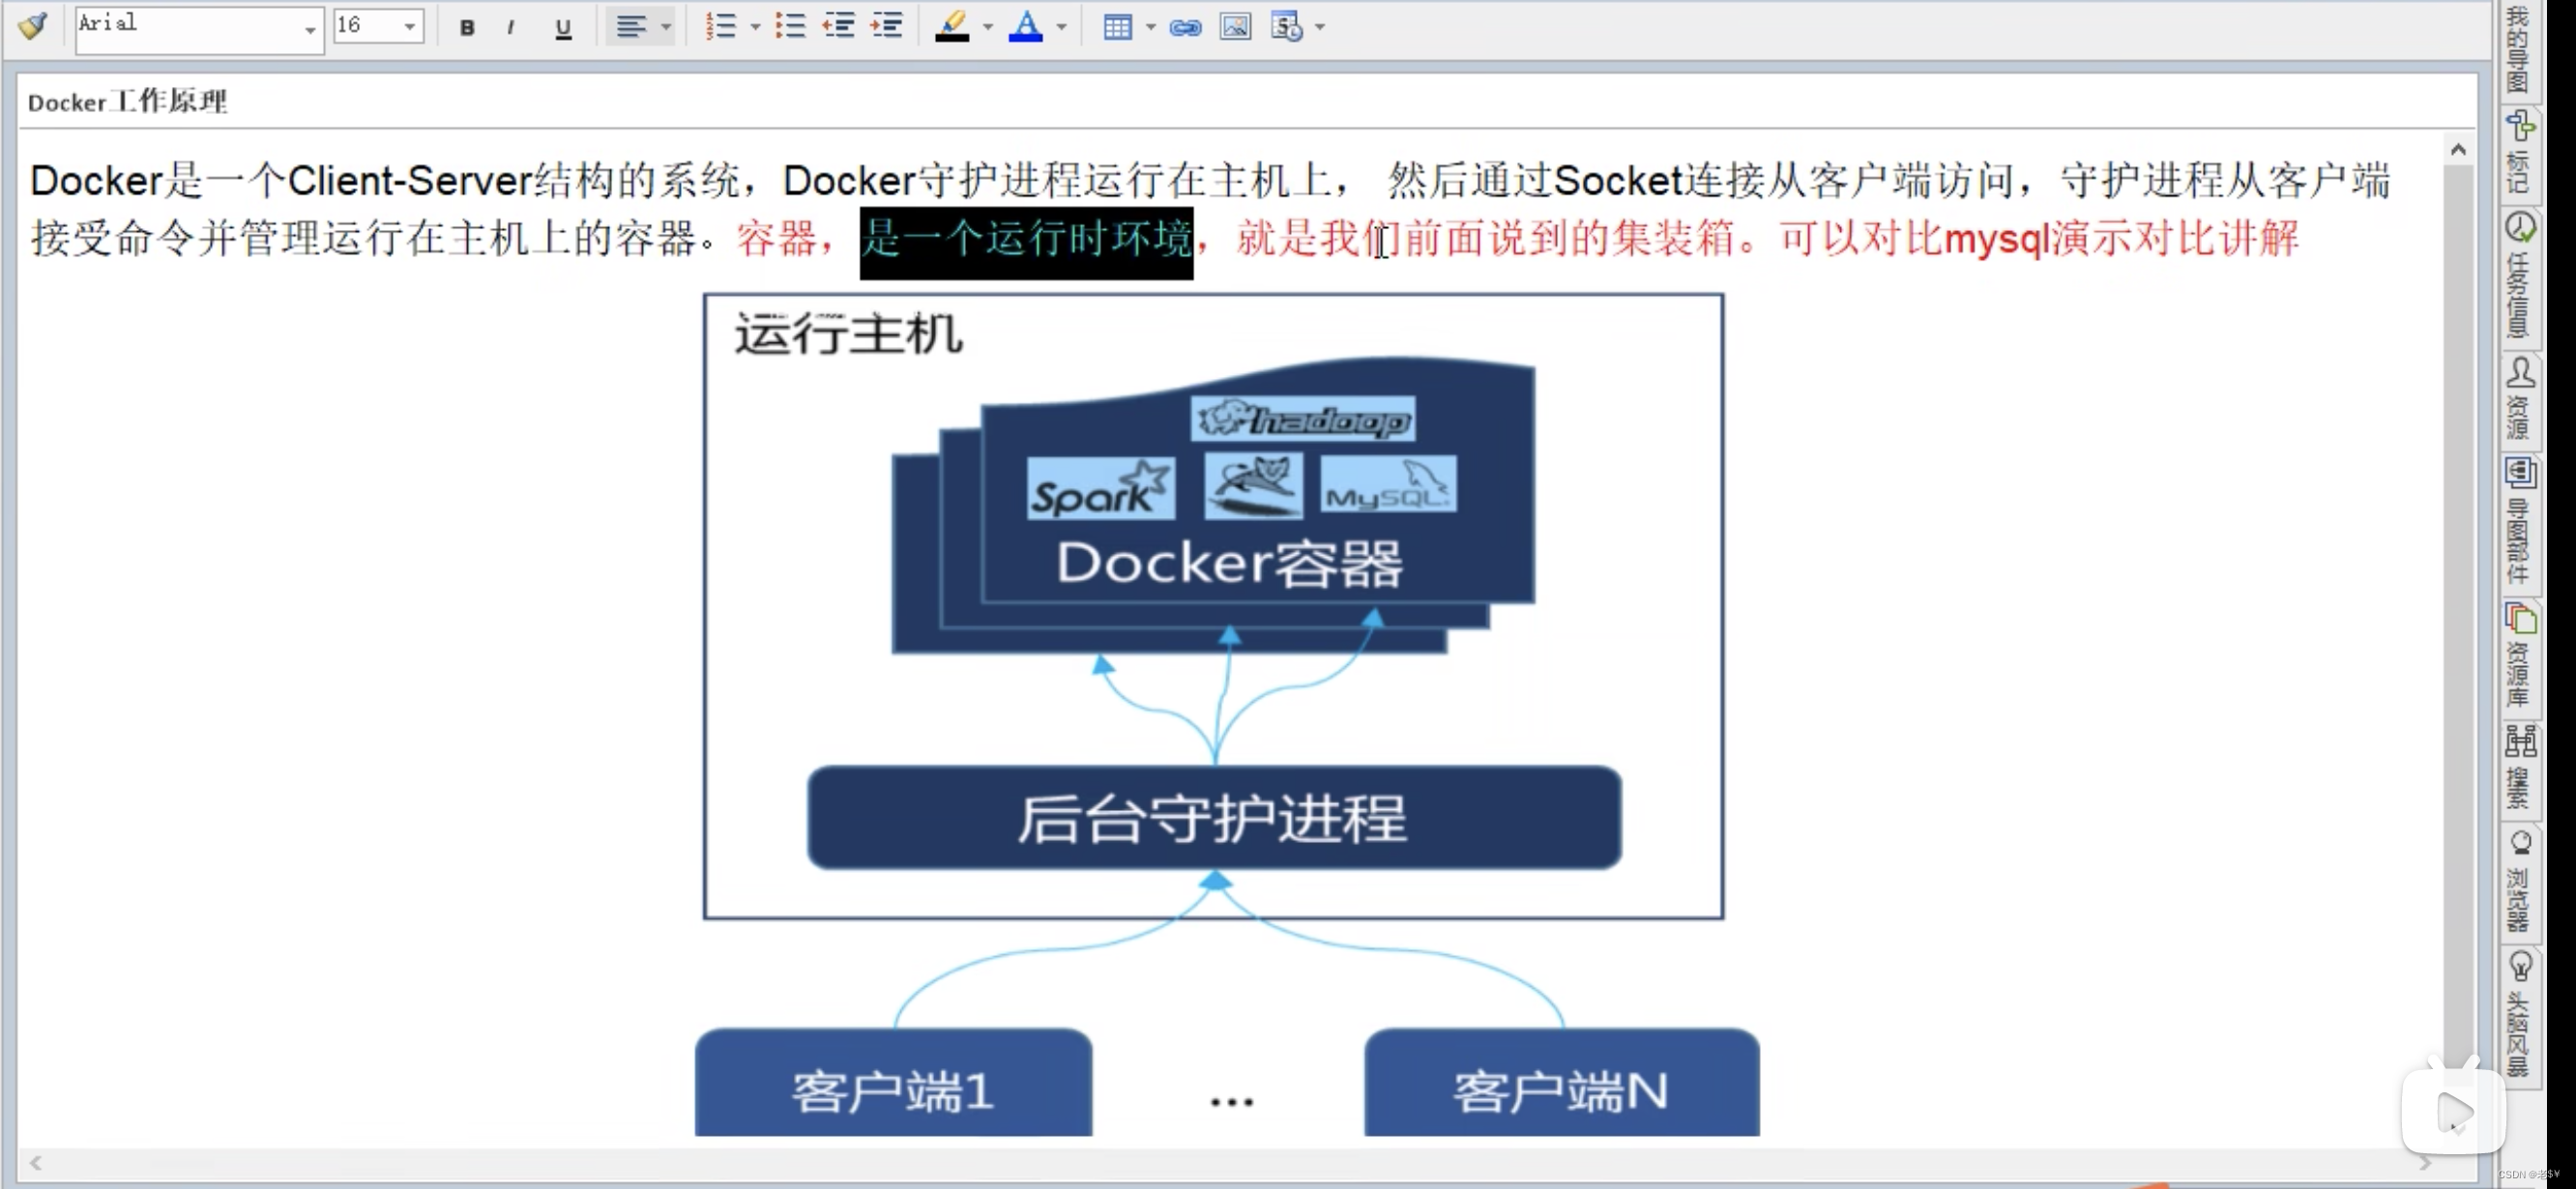
Task: Expand the highlight color picker arrow
Action: [x=988, y=27]
